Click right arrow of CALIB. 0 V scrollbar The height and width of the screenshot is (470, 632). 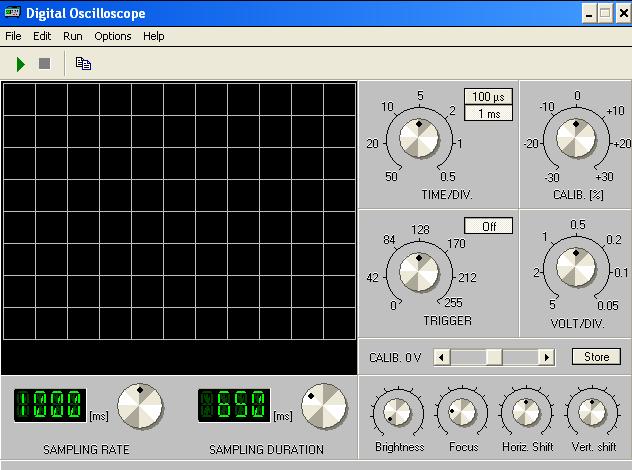pos(546,357)
